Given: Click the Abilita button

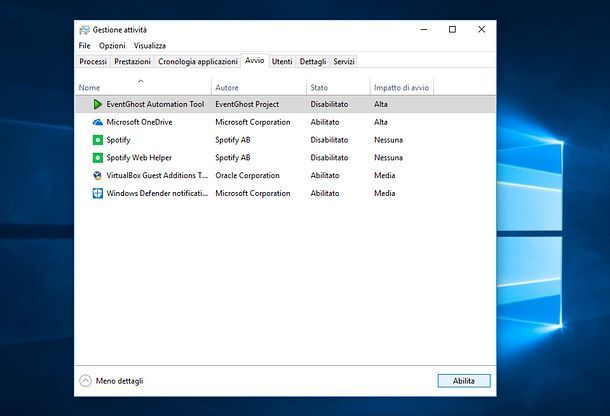Looking at the screenshot, I should click(x=464, y=381).
